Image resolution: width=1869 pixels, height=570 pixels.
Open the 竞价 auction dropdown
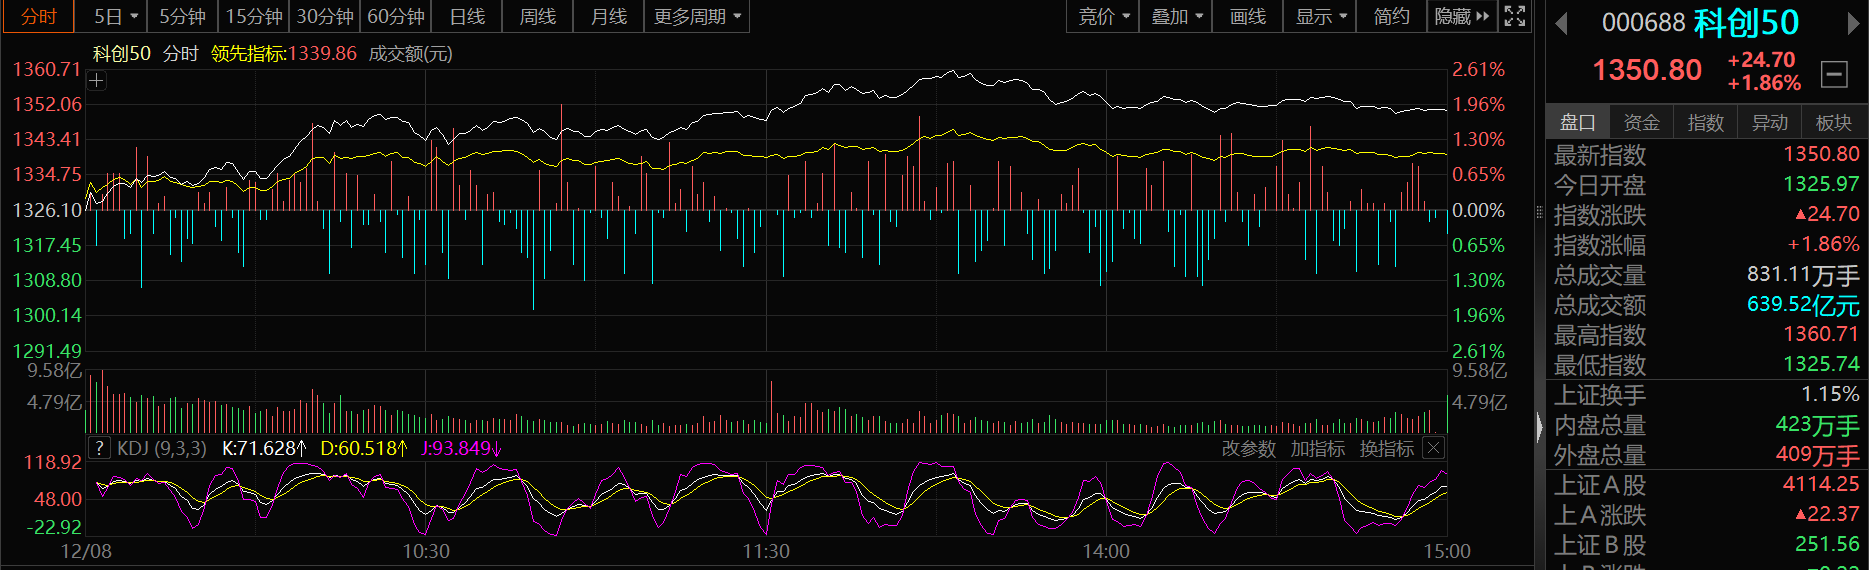pyautogui.click(x=1103, y=16)
